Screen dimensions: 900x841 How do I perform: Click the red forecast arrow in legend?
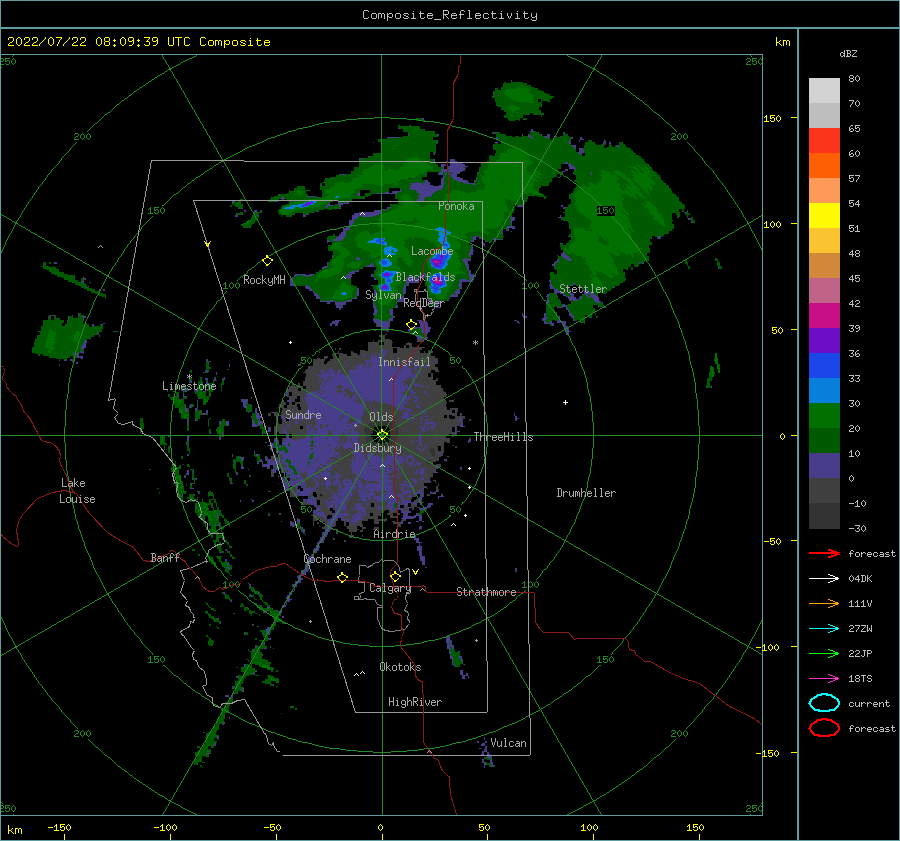point(824,553)
